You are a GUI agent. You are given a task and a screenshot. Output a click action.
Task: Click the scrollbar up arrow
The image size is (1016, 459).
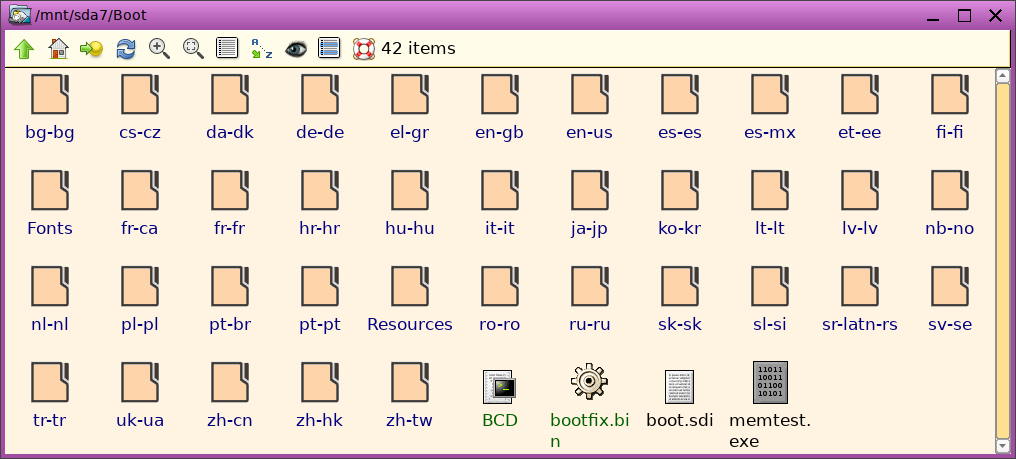pos(1002,76)
